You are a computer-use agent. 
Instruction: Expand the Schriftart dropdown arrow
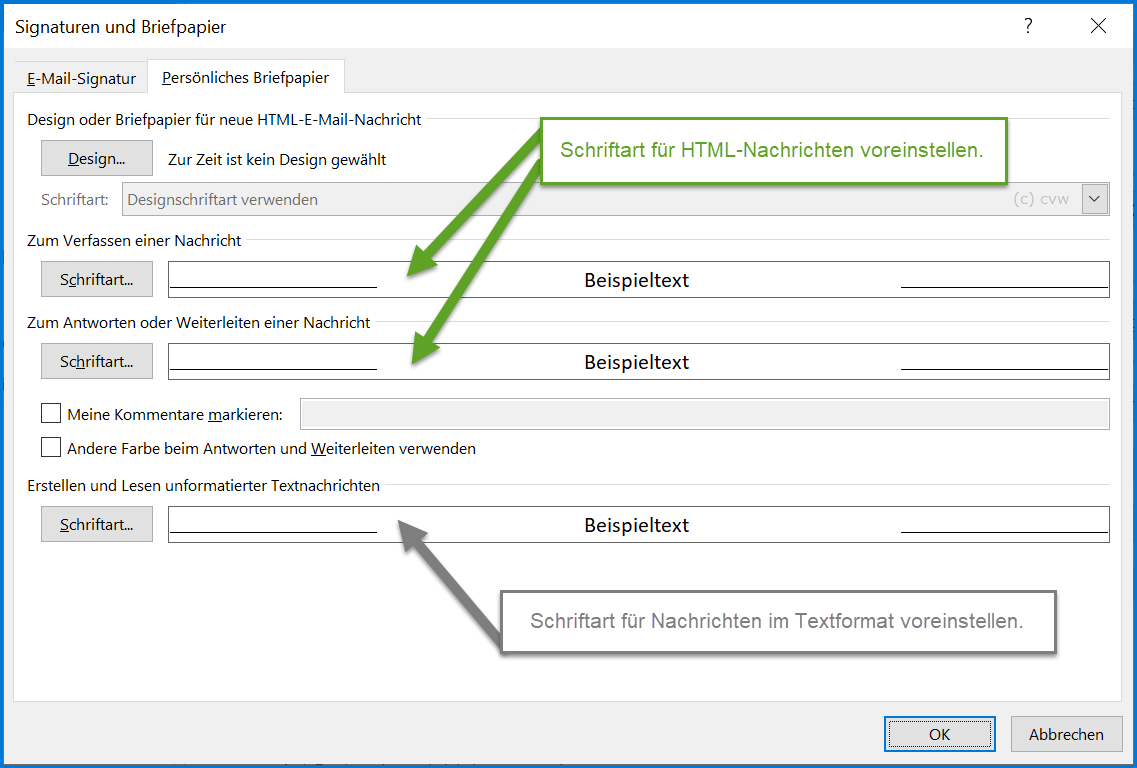(1095, 199)
